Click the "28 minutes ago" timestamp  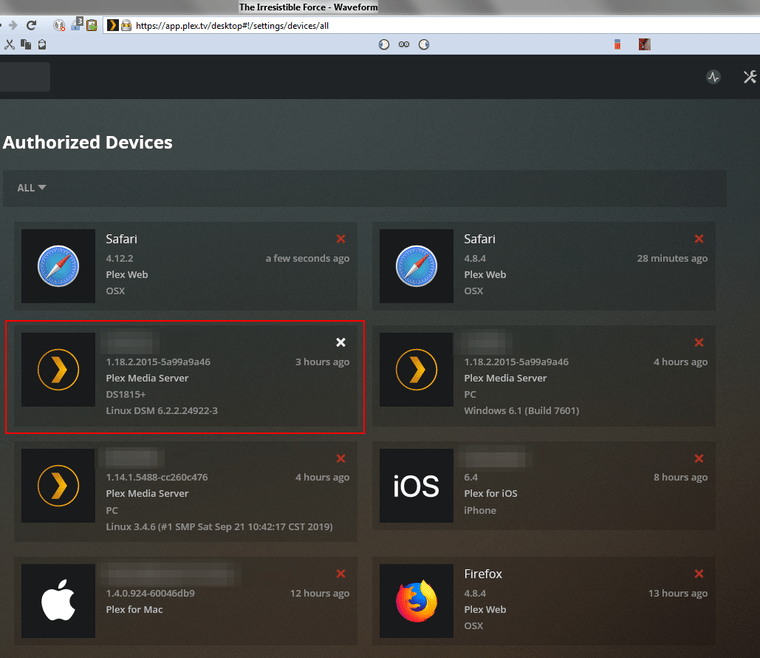point(672,258)
